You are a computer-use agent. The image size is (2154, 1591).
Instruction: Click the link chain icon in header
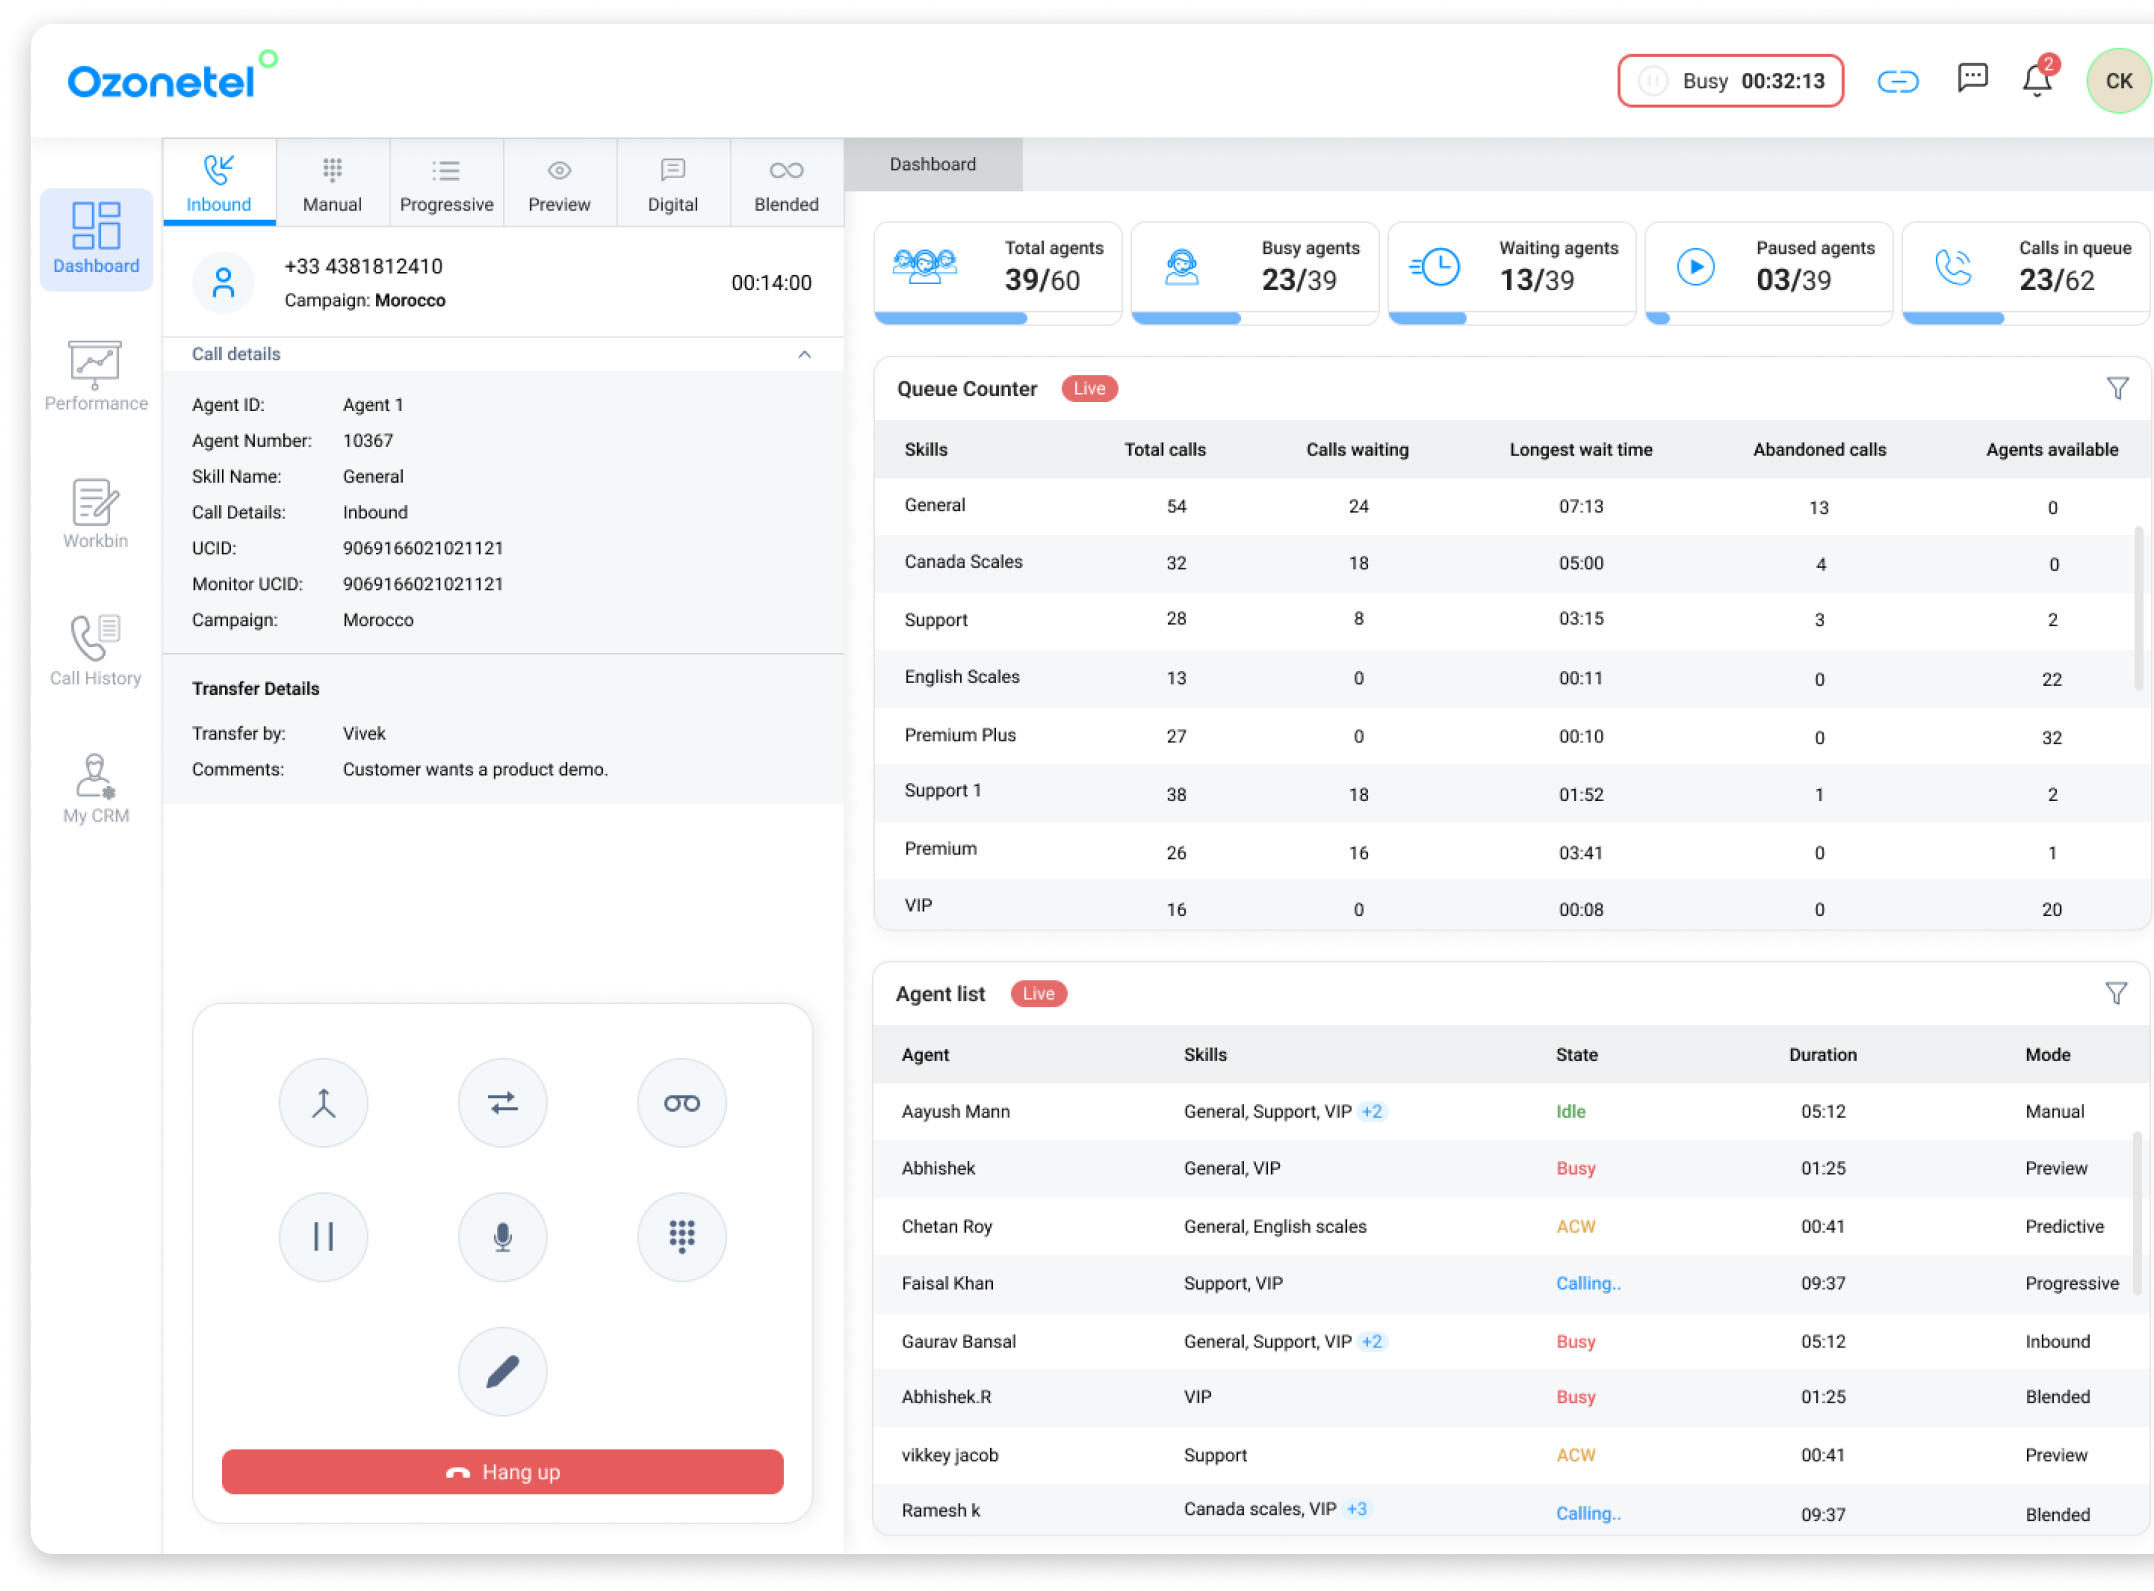(x=1897, y=81)
